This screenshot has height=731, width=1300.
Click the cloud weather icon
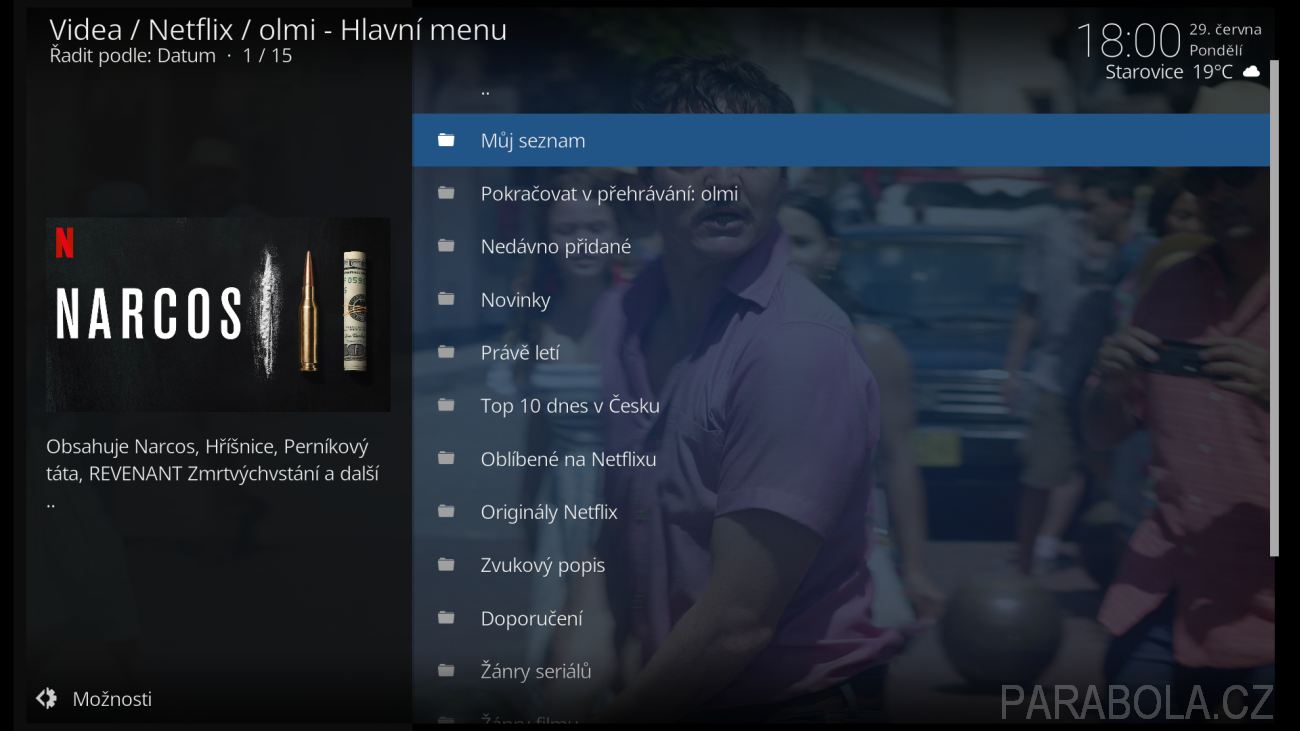point(1251,72)
